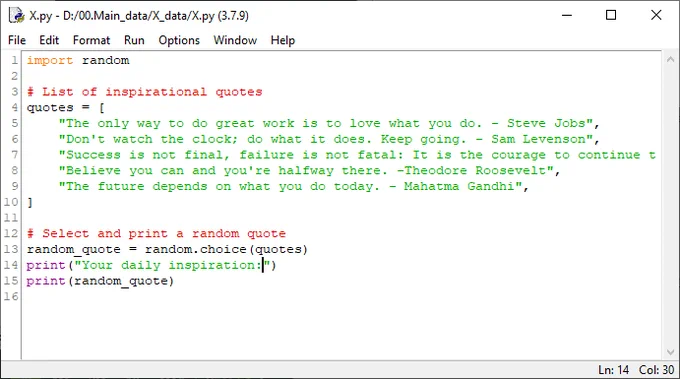
Task: Click the IDLE Python icon in title bar
Action: (17, 15)
